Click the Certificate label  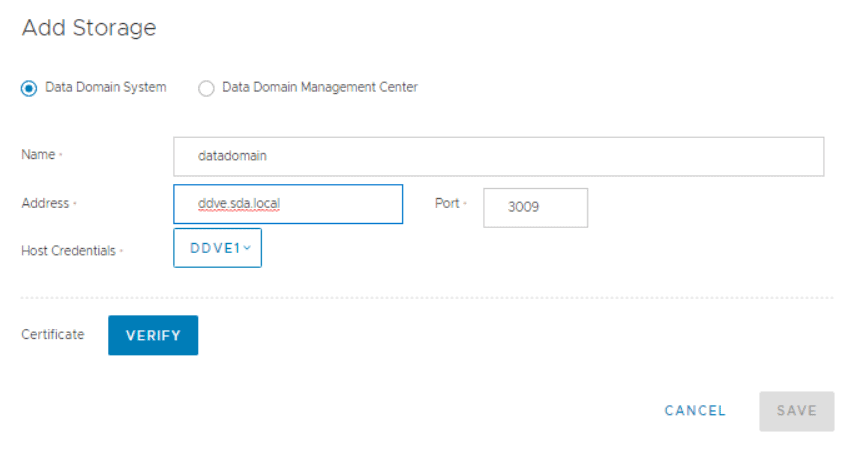(52, 334)
